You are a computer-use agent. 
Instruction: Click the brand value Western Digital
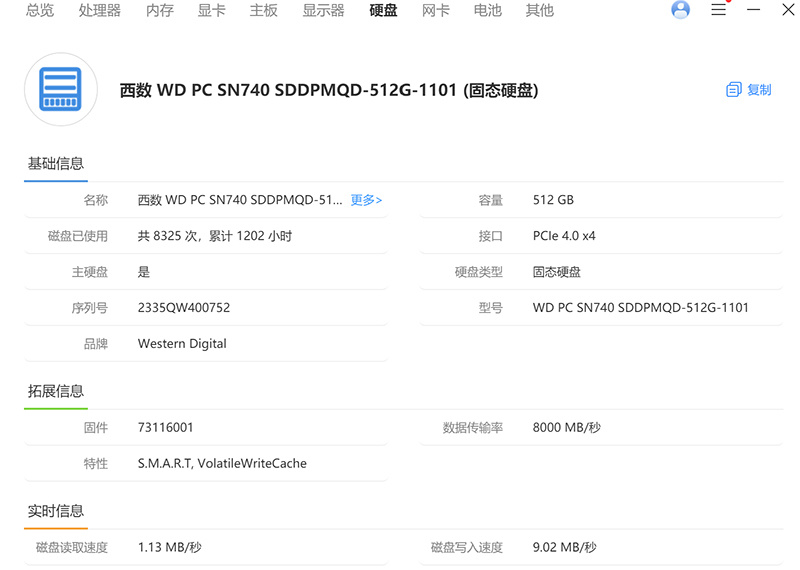point(182,344)
